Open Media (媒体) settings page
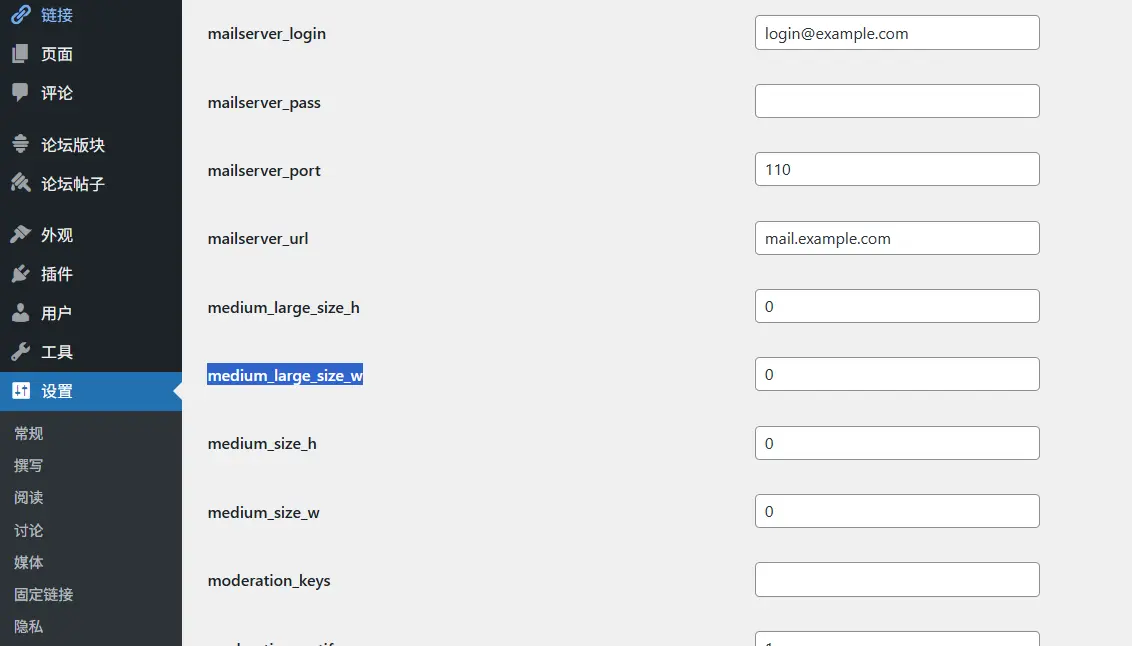The width and height of the screenshot is (1132, 646). tap(29, 563)
